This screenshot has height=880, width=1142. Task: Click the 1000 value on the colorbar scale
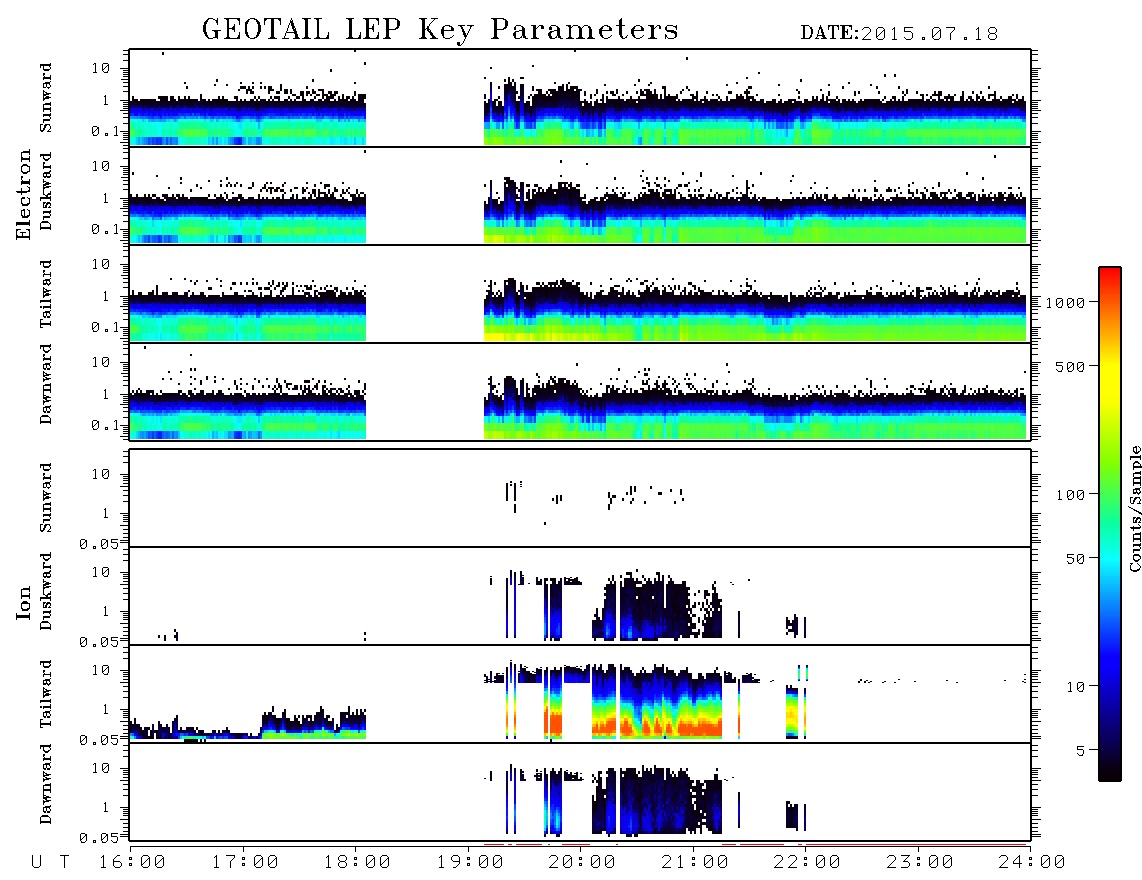(x=1065, y=303)
